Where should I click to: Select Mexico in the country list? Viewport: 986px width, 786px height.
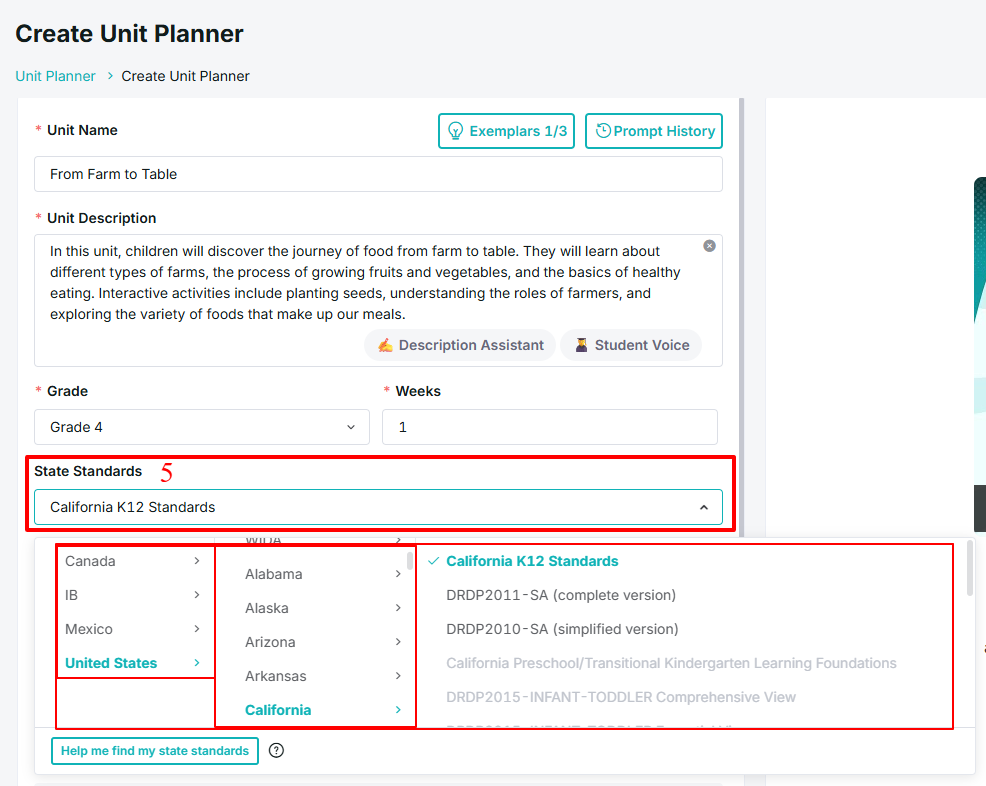tap(133, 629)
